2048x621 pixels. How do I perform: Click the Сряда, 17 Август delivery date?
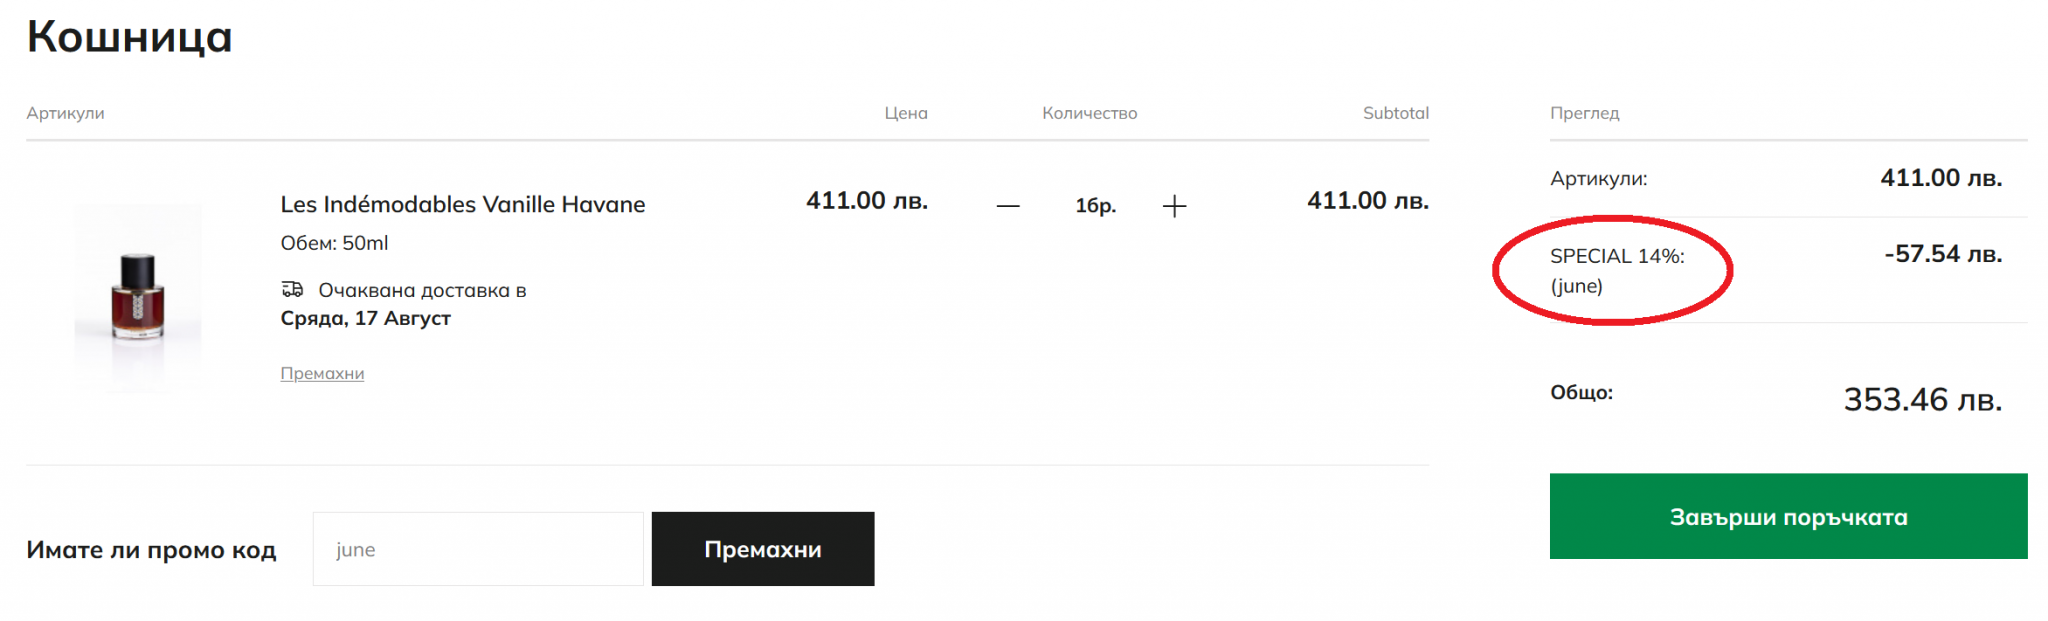coord(365,318)
